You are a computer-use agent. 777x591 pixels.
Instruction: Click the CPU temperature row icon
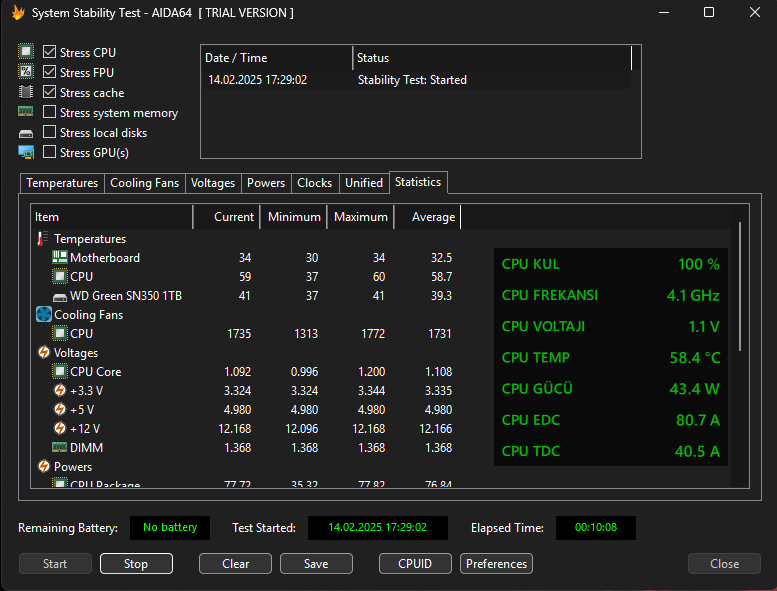click(59, 276)
